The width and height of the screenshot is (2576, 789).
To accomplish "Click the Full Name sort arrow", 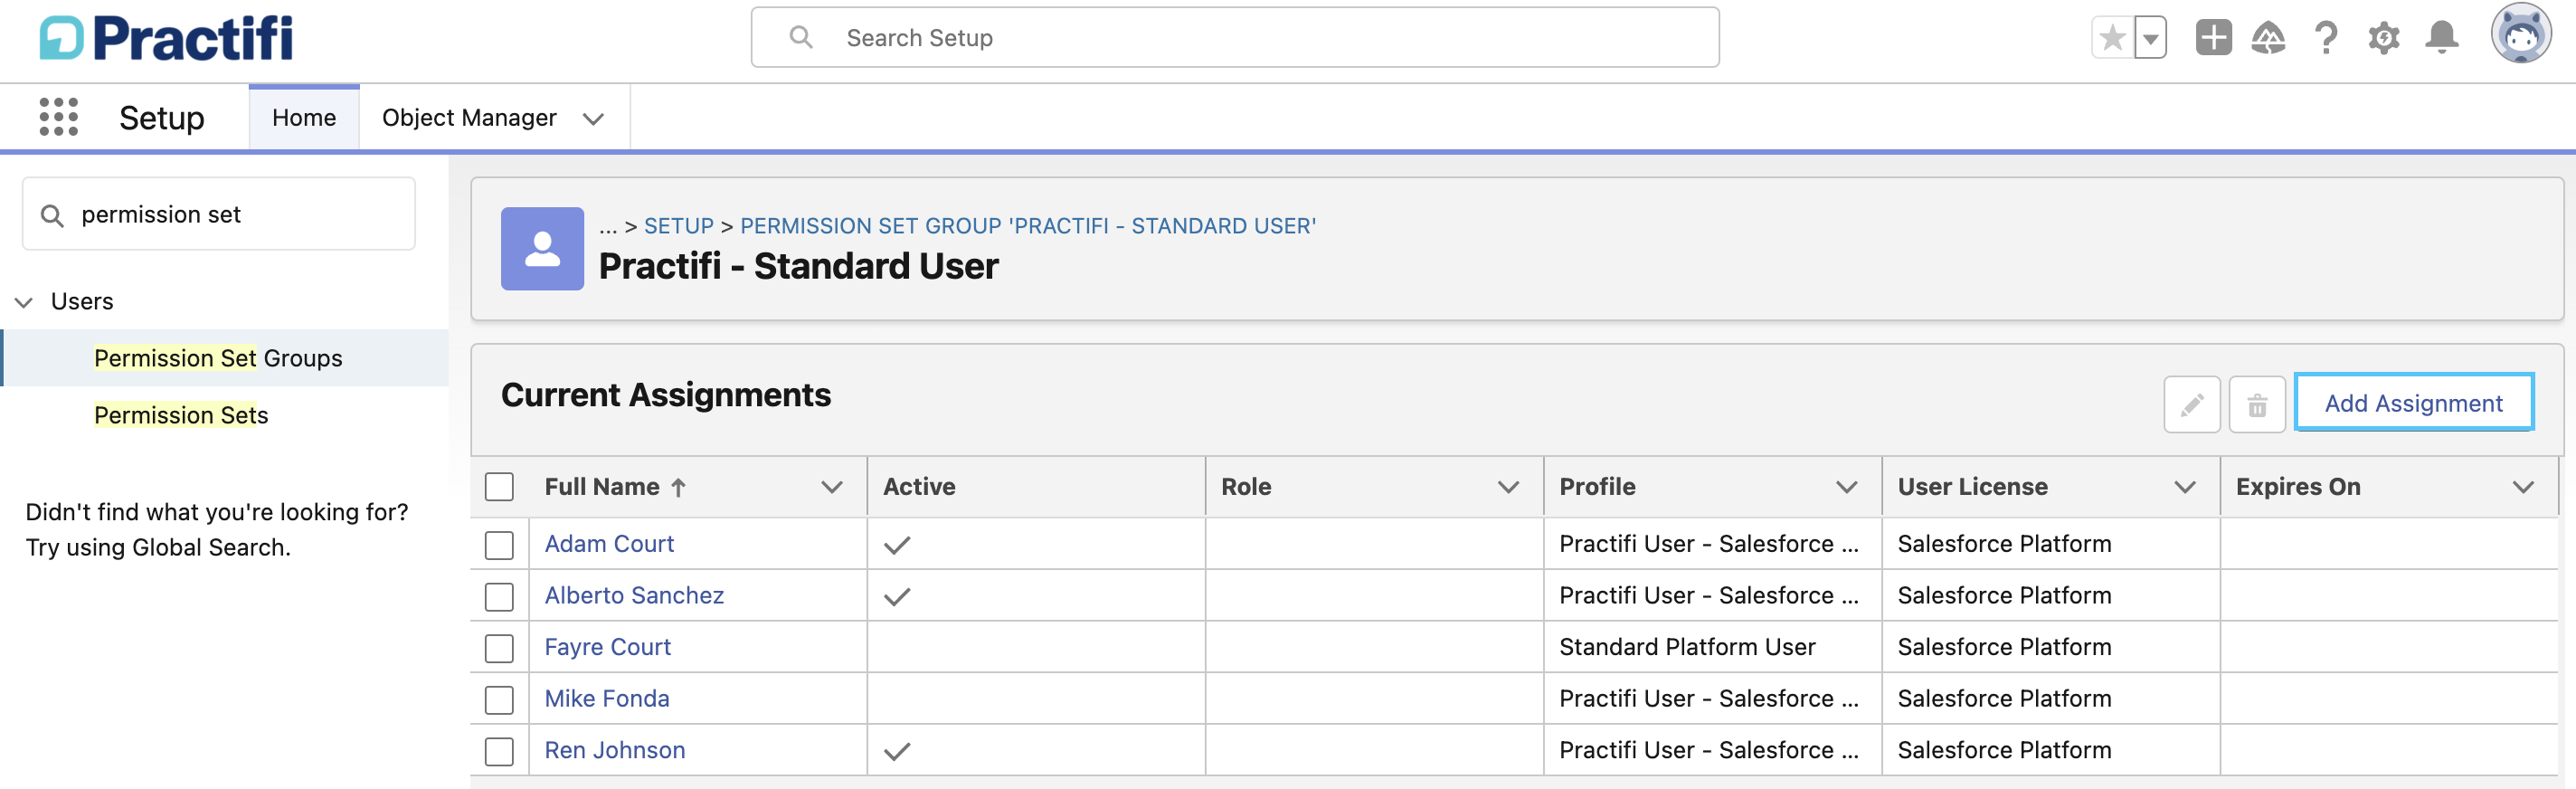I will pos(678,487).
